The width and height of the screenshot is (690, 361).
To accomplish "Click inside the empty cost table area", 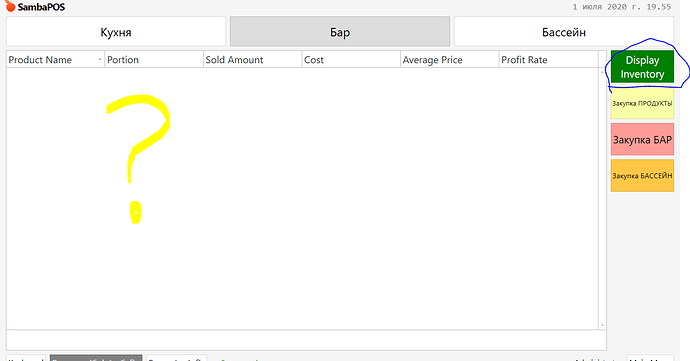I will 302,198.
